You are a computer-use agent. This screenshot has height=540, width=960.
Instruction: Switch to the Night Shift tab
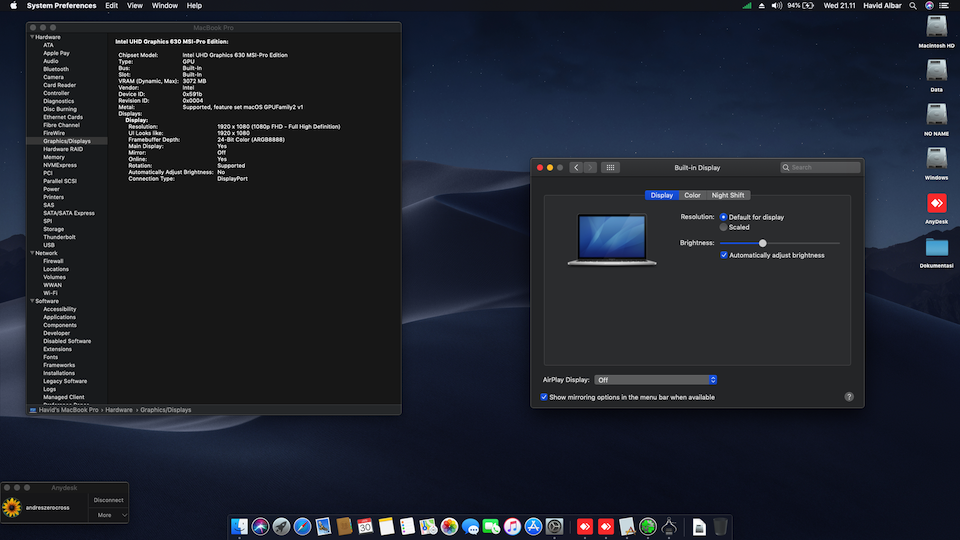click(727, 195)
